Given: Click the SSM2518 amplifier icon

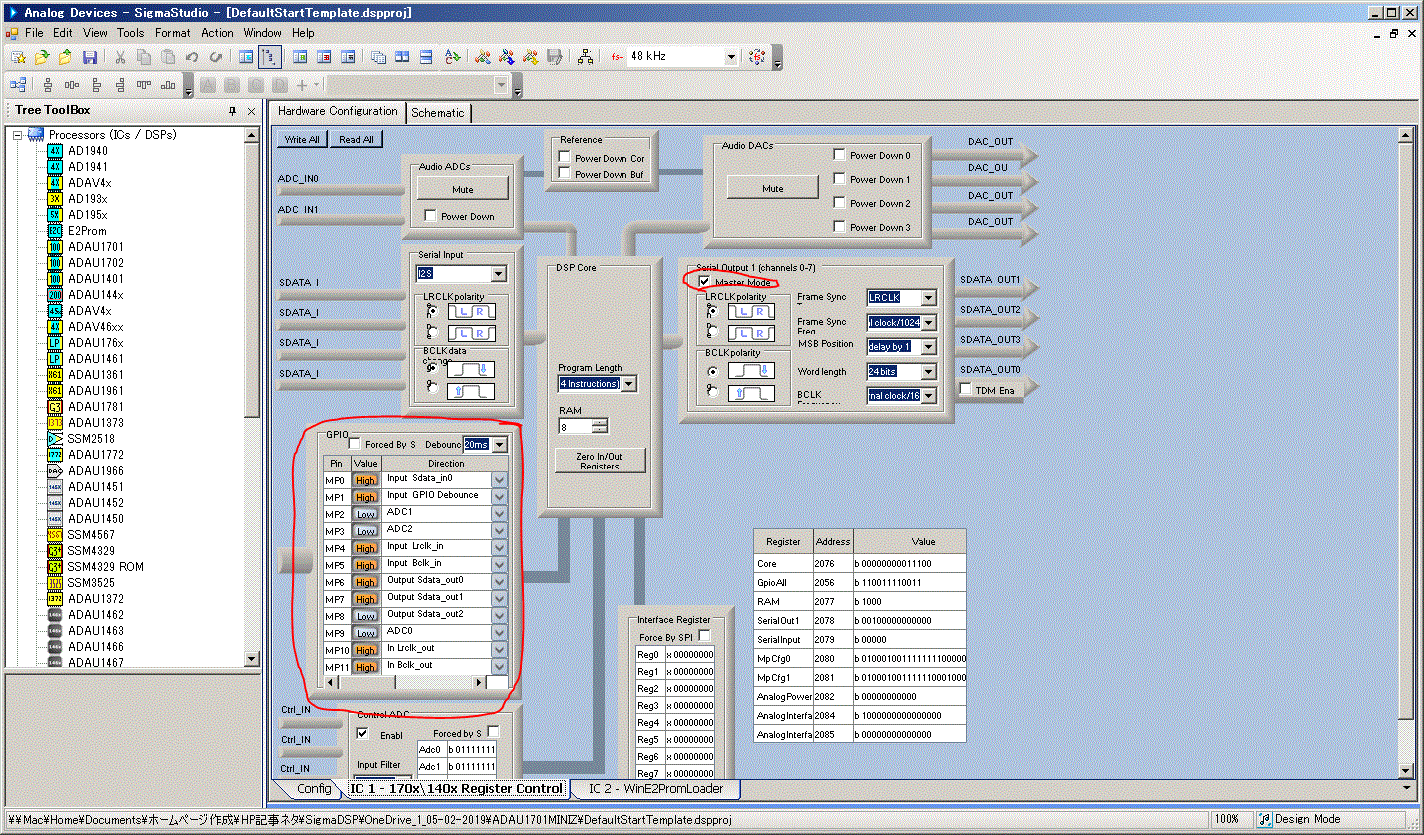Looking at the screenshot, I should (x=55, y=439).
